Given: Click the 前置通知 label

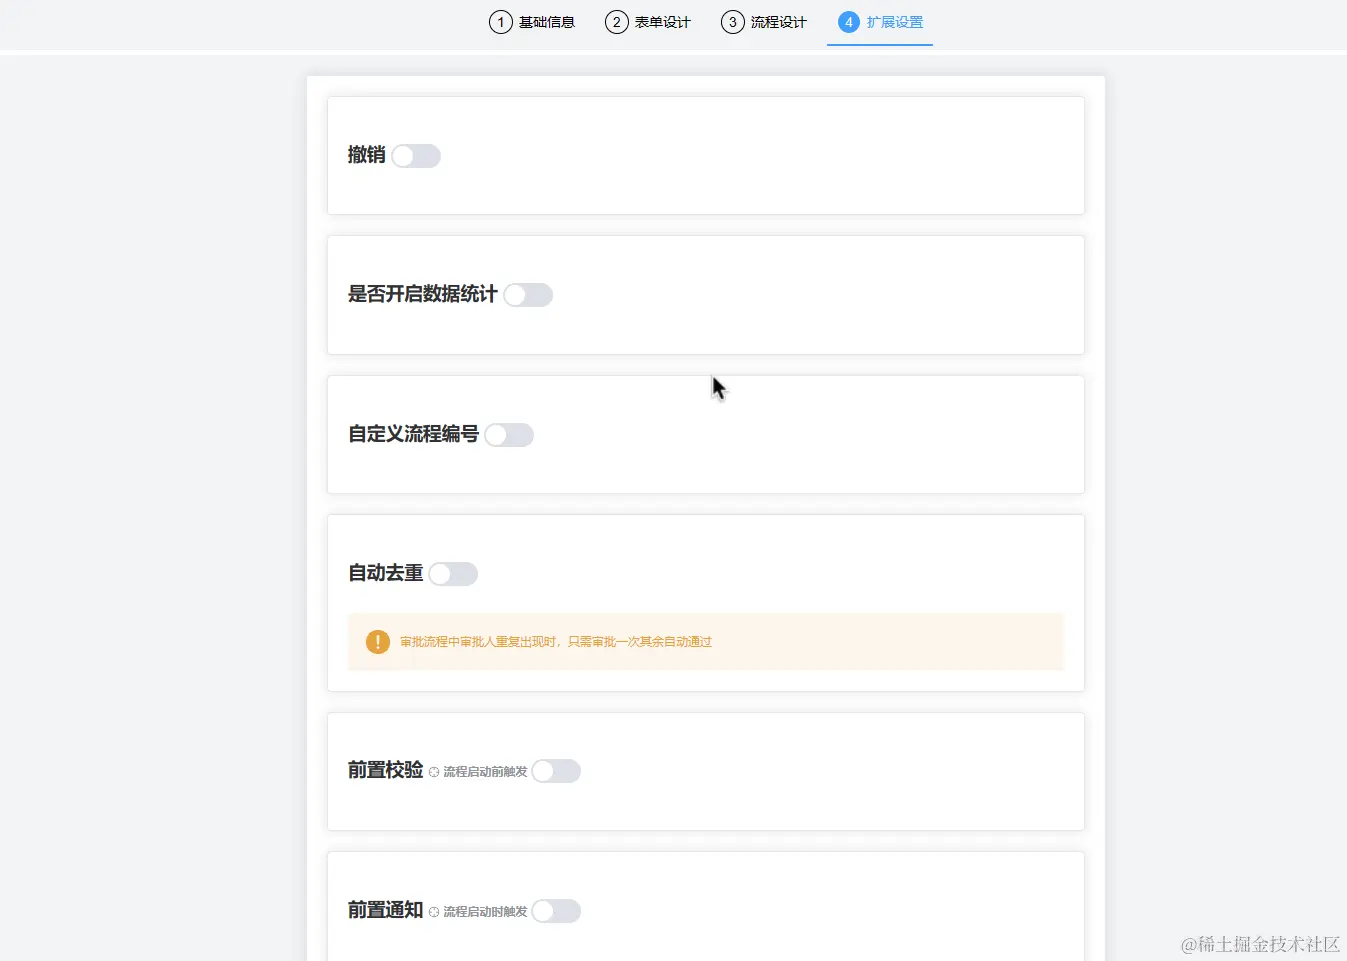Looking at the screenshot, I should [385, 910].
